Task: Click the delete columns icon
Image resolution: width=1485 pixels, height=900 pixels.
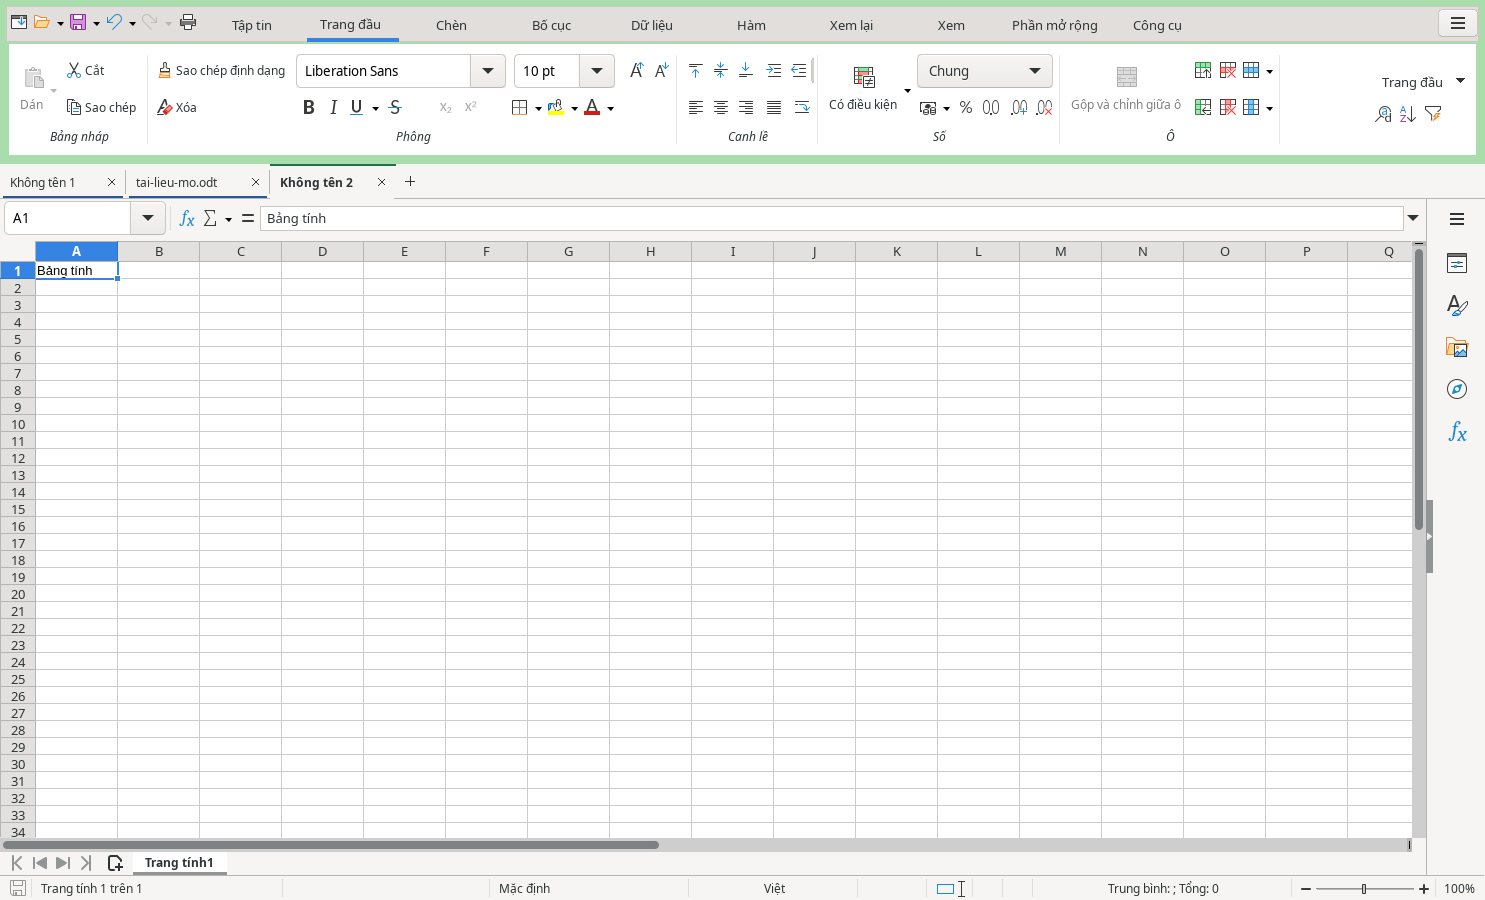Action: pos(1228,107)
